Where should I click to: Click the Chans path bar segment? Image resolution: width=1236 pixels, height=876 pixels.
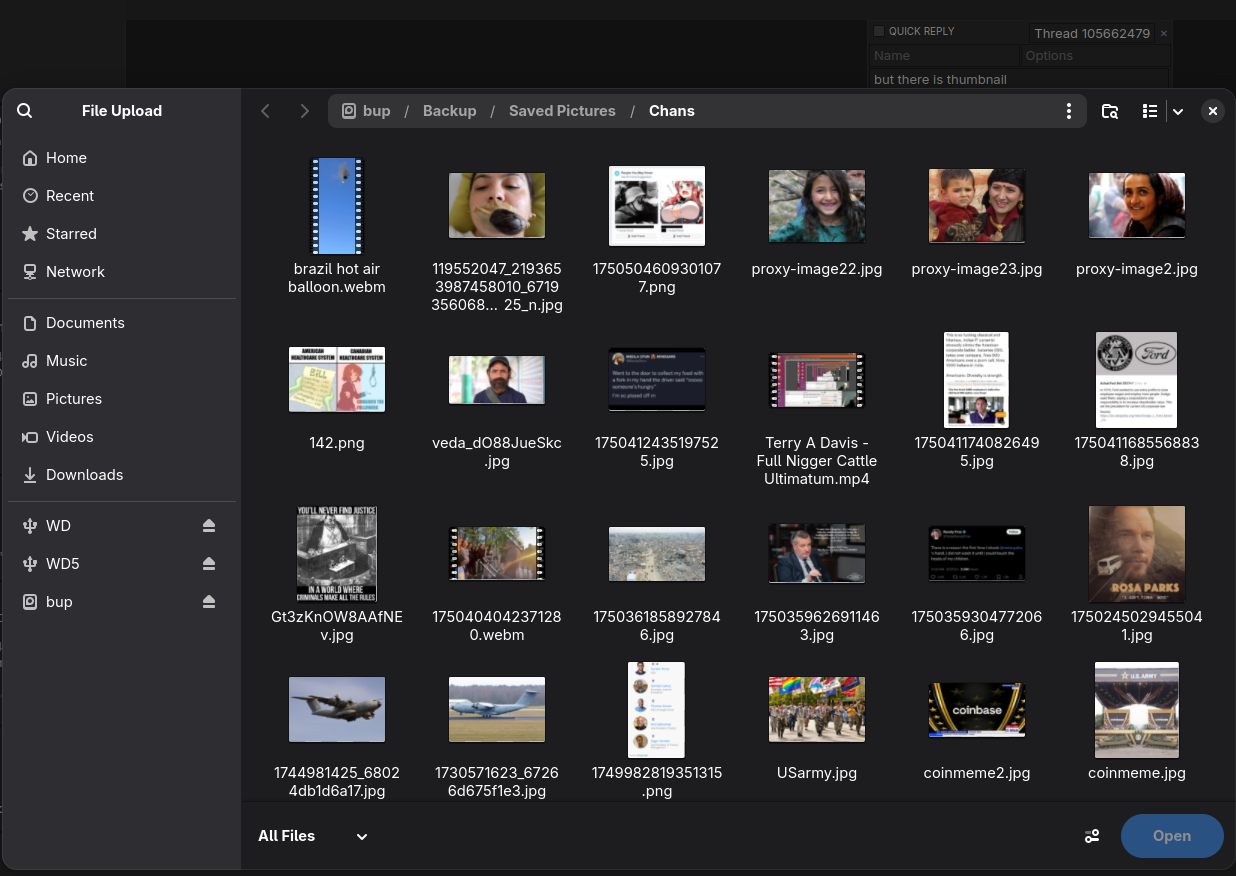pos(671,111)
